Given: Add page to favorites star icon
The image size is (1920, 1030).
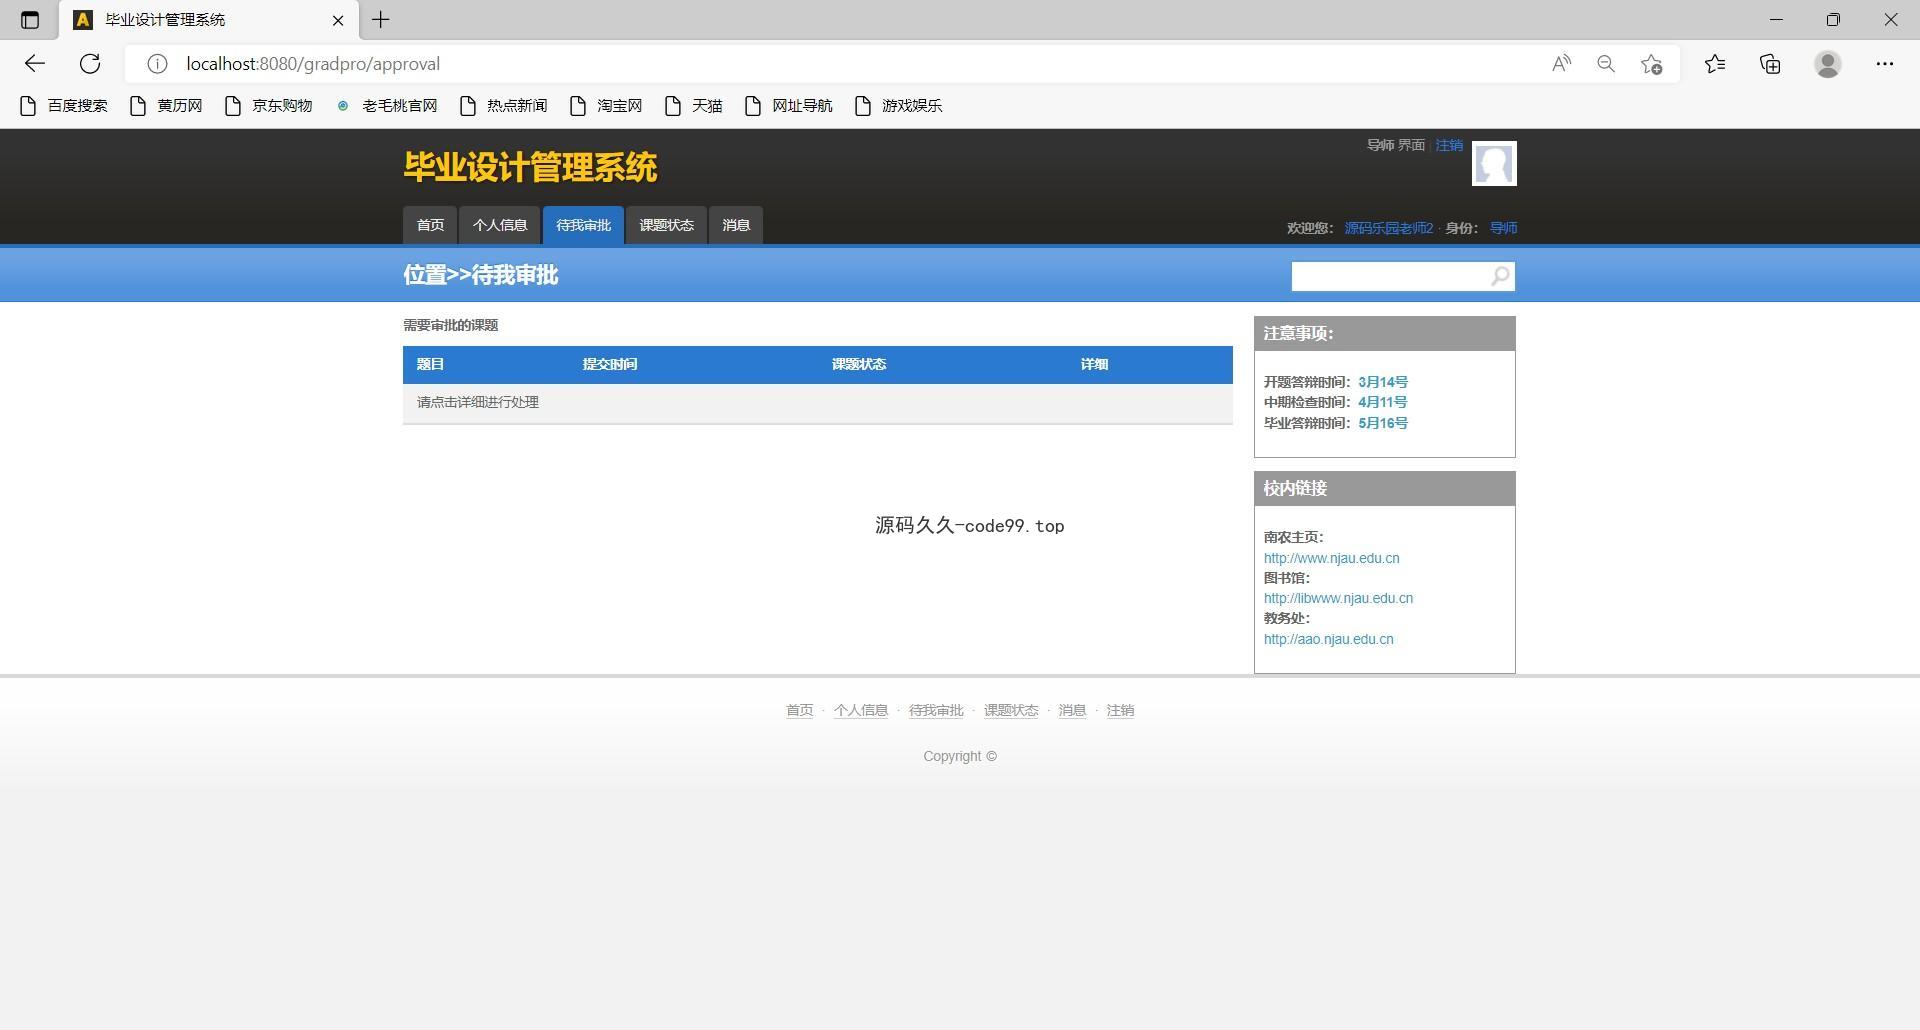Looking at the screenshot, I should click(x=1651, y=64).
